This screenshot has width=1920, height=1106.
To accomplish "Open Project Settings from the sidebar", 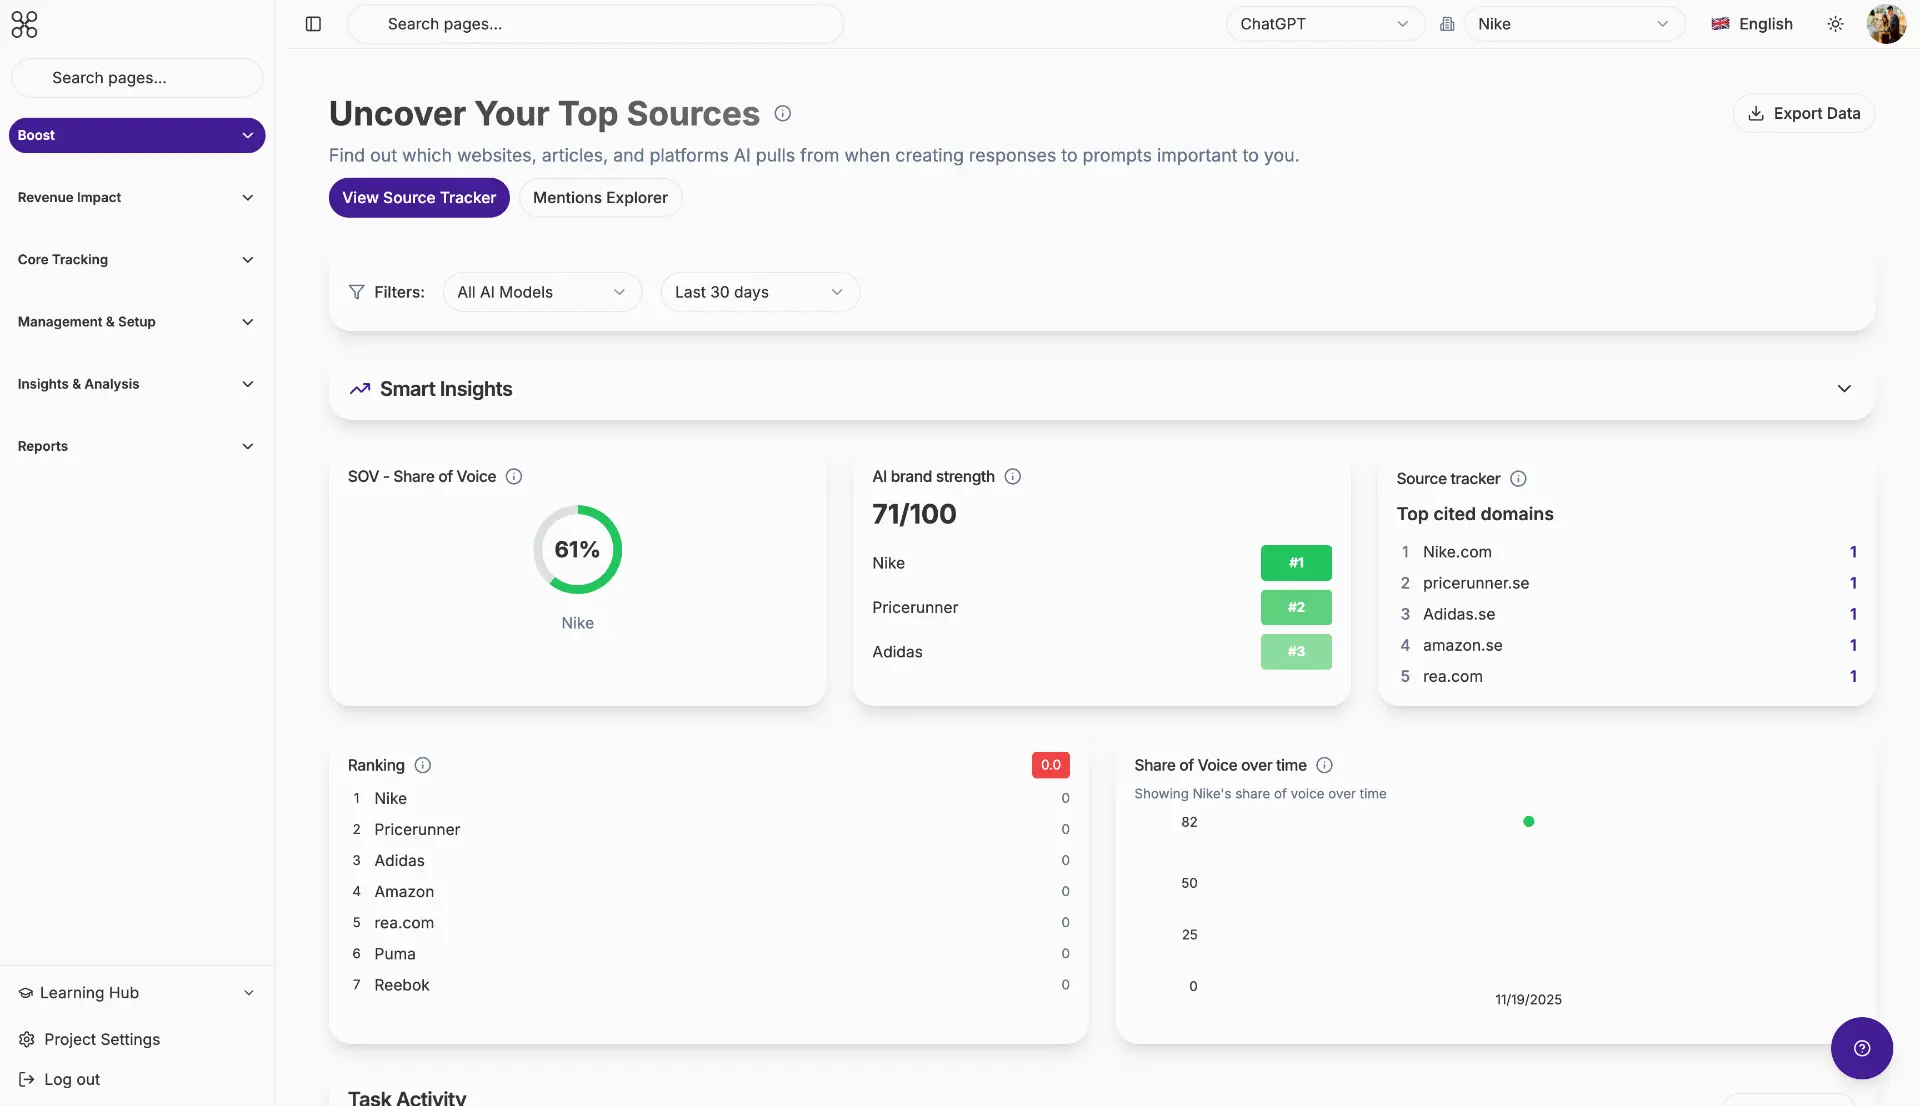I will point(101,1039).
